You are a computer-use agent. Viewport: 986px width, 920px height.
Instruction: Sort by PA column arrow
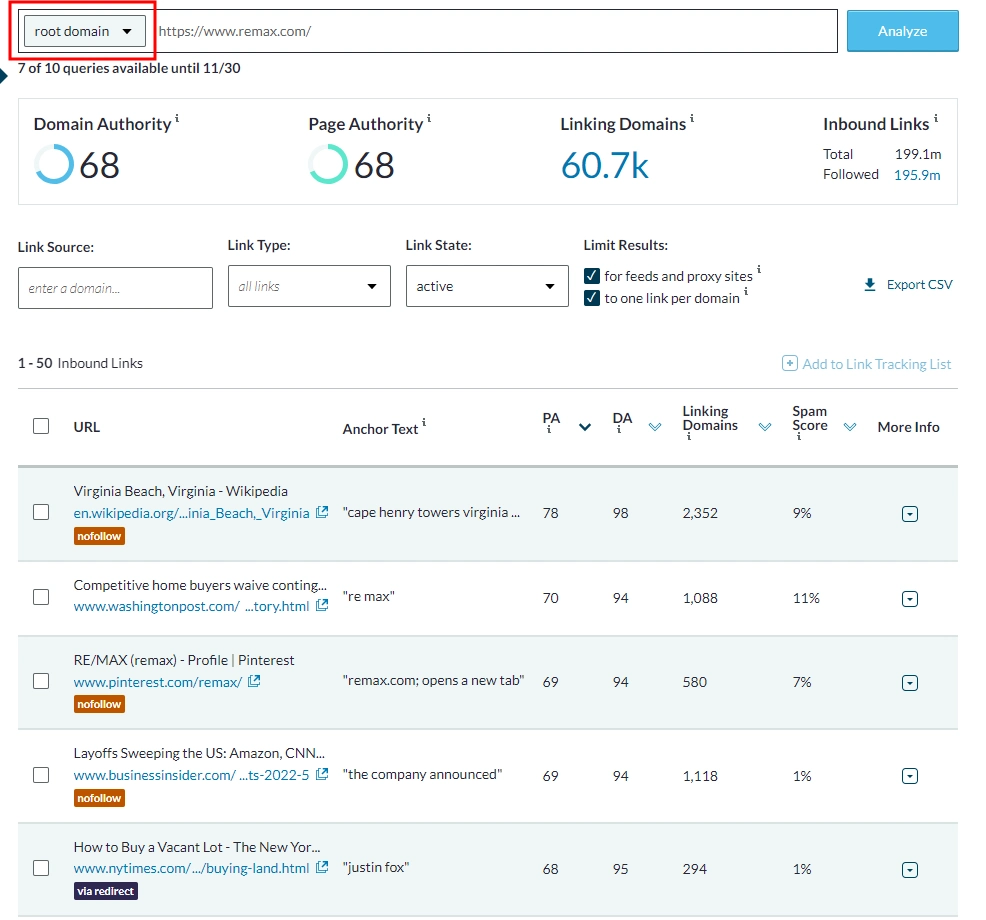click(585, 427)
